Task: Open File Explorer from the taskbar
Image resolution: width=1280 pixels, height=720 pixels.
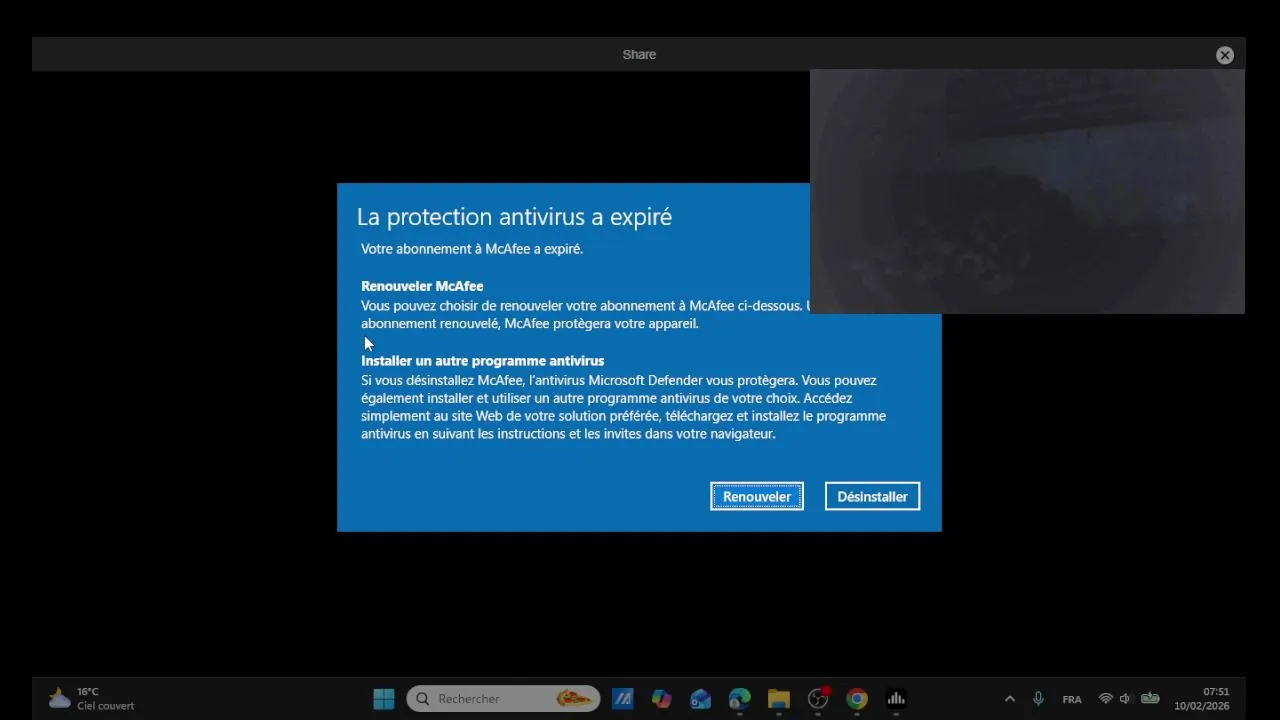Action: click(779, 699)
